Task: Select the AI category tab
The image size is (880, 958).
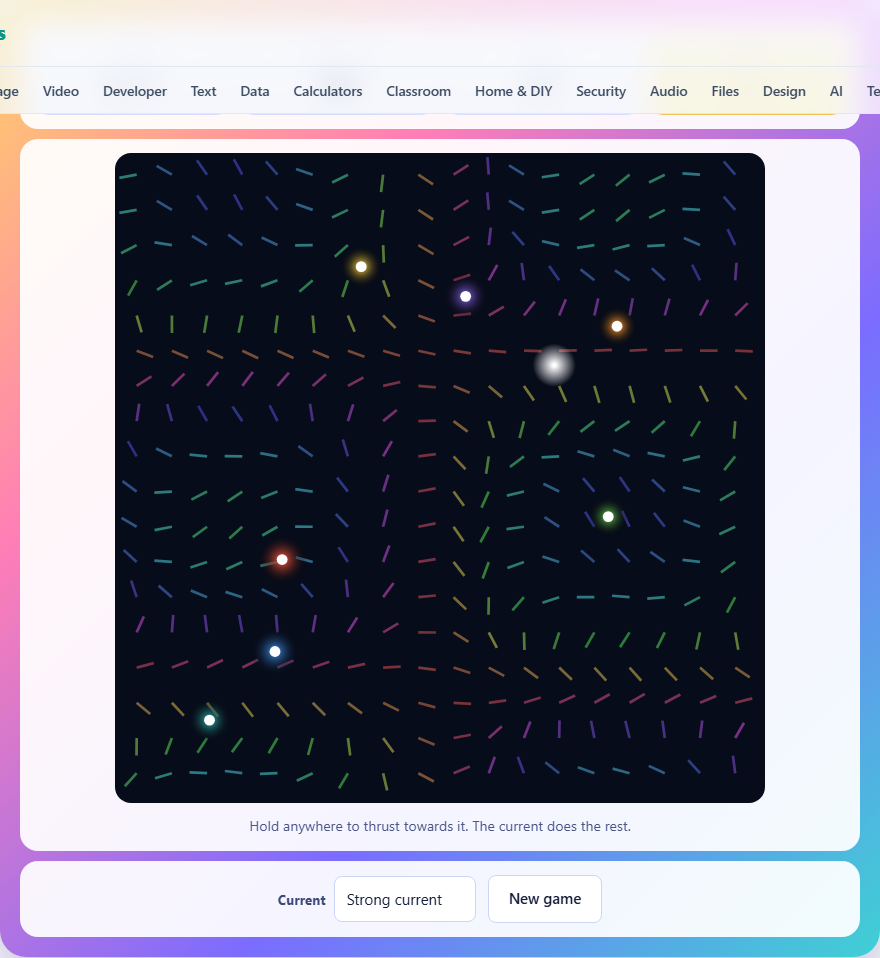Action: coord(836,91)
